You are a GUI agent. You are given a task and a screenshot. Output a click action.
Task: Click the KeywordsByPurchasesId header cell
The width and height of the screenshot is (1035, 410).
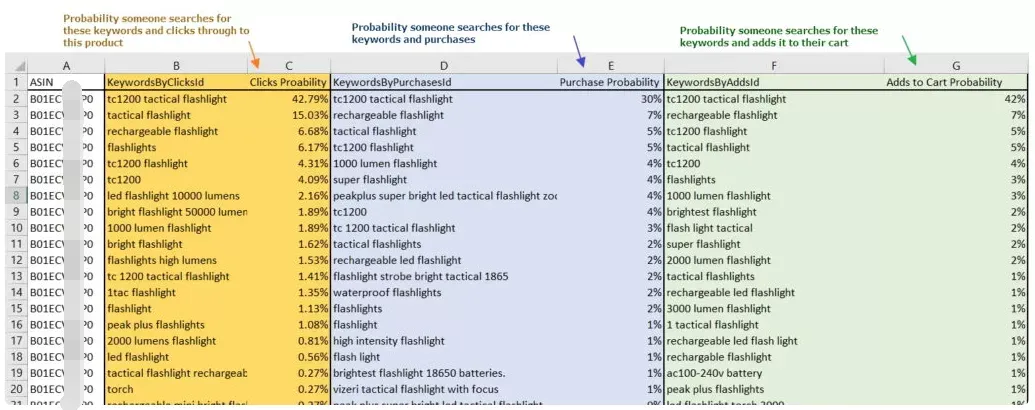coord(444,83)
